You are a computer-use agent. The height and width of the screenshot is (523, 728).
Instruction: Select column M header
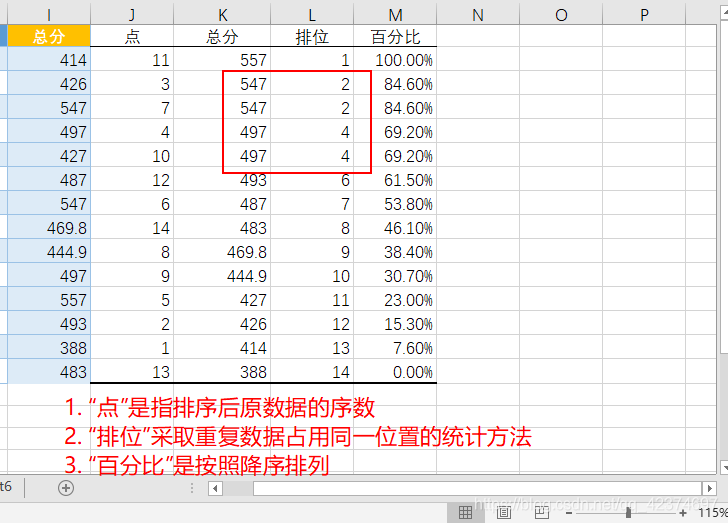[395, 15]
